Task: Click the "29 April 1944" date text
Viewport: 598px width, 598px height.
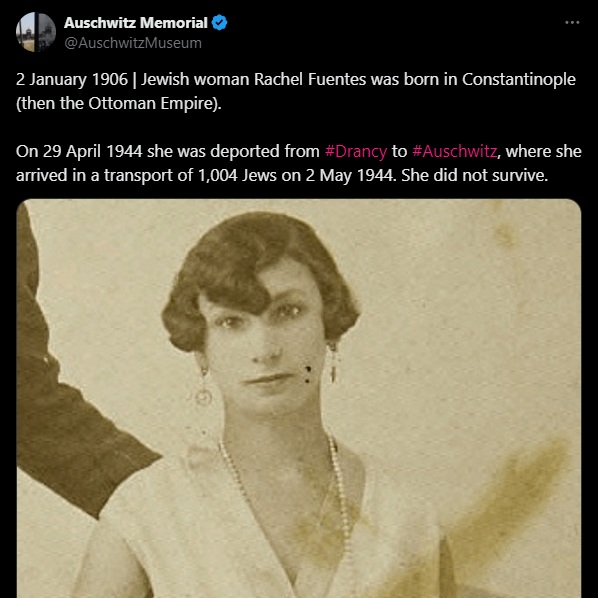Action: (x=92, y=151)
